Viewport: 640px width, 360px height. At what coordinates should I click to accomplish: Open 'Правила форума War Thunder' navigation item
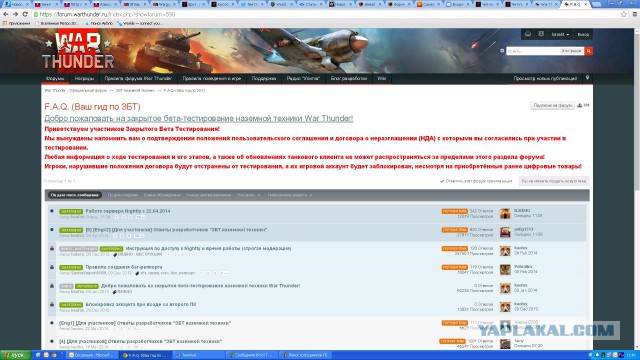(x=138, y=78)
